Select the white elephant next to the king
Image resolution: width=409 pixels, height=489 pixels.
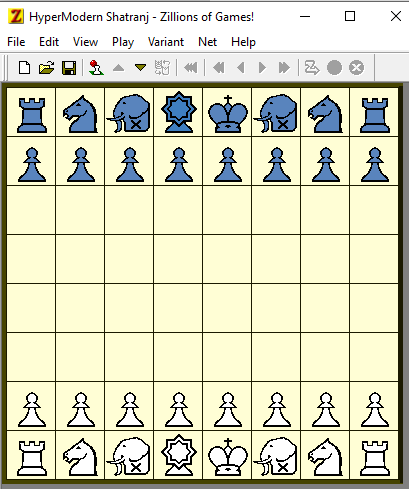(276, 456)
